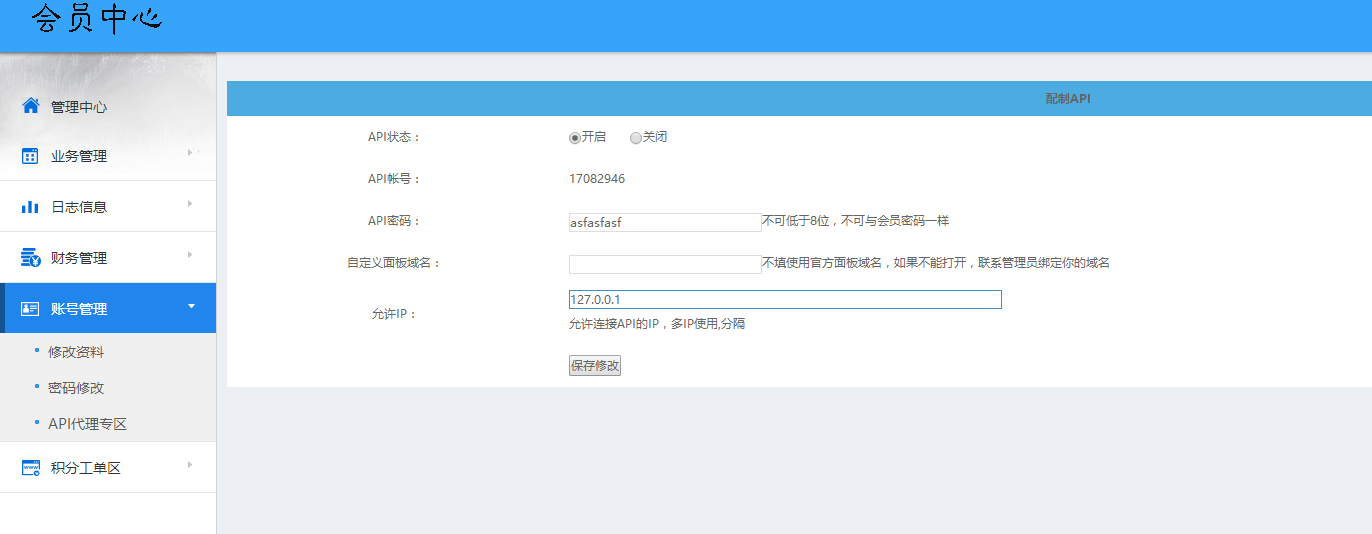Screen dimensions: 1372x534
Task: Click the home icon beside 管理中心
Action: click(x=30, y=106)
